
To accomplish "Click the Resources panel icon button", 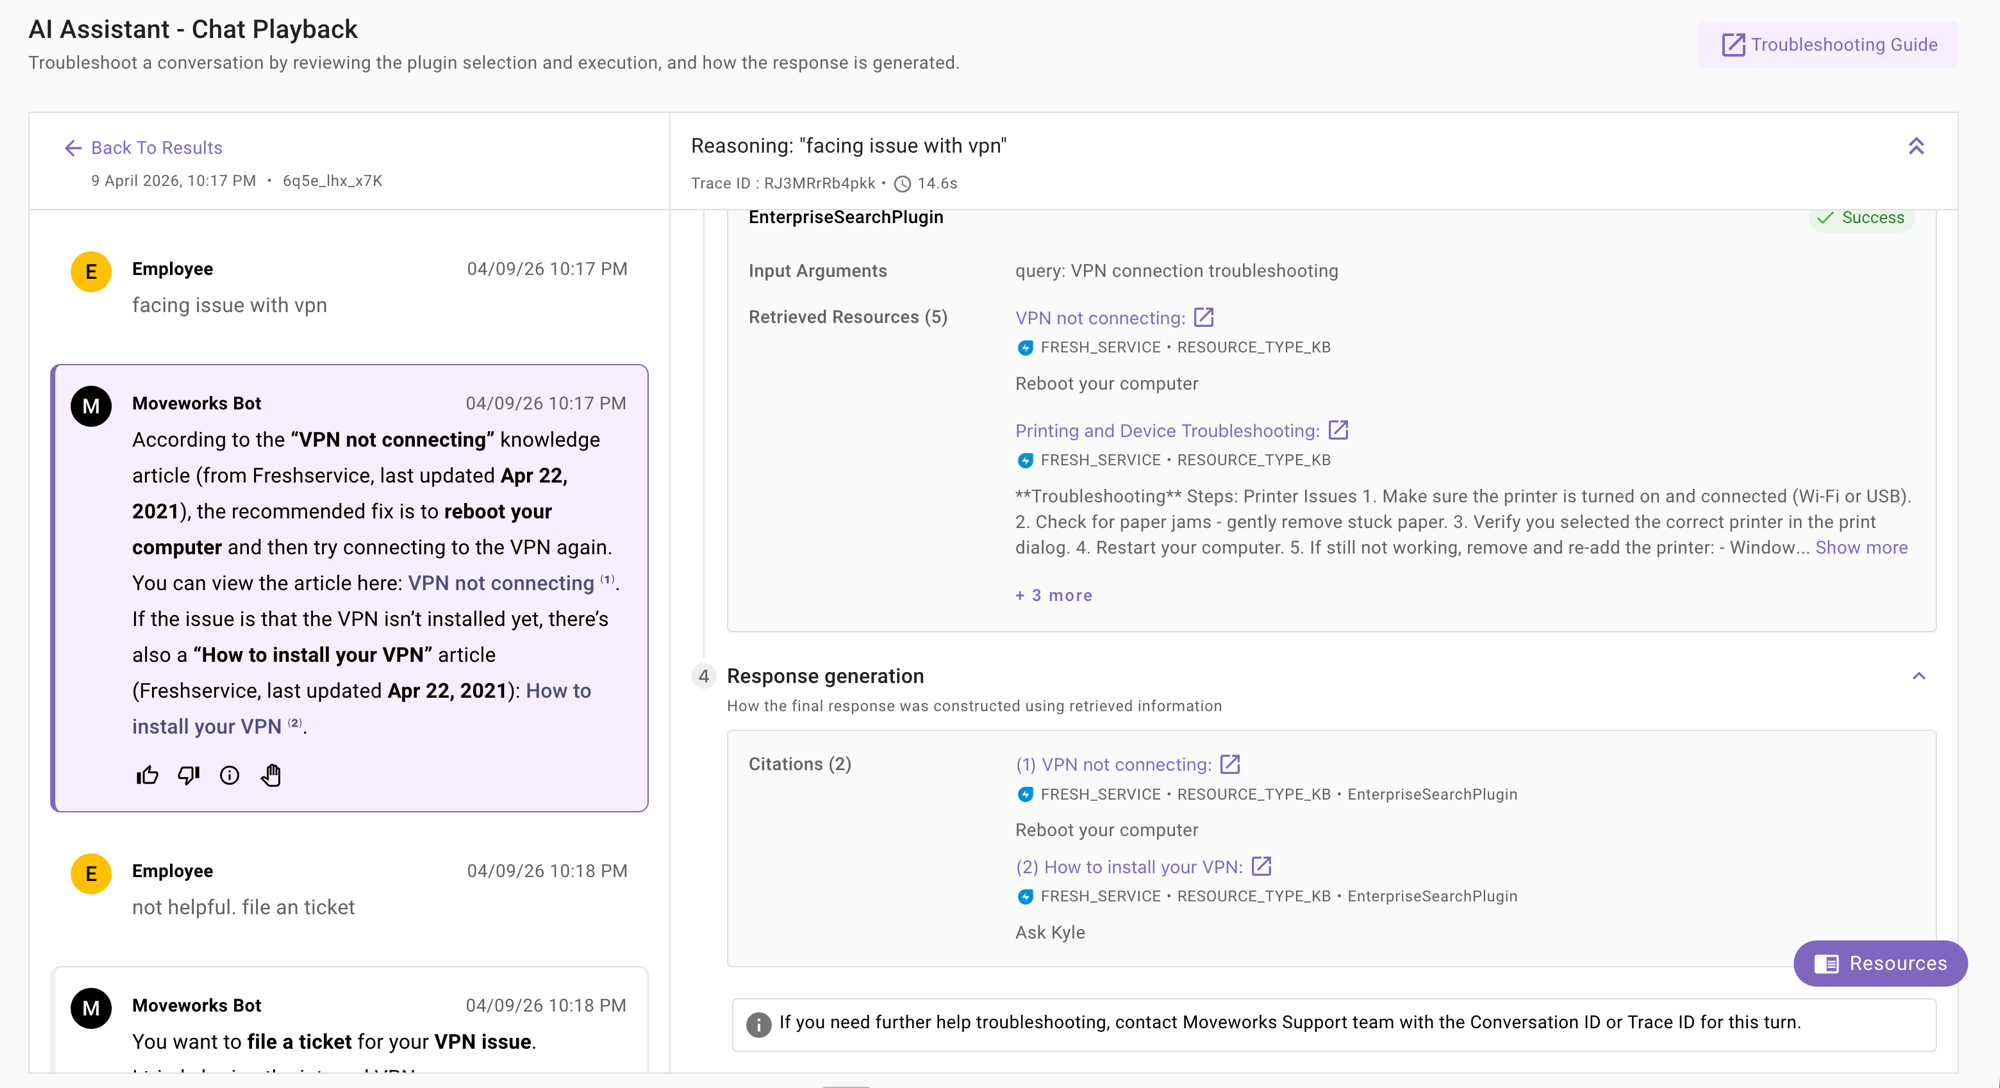I will coord(1828,963).
